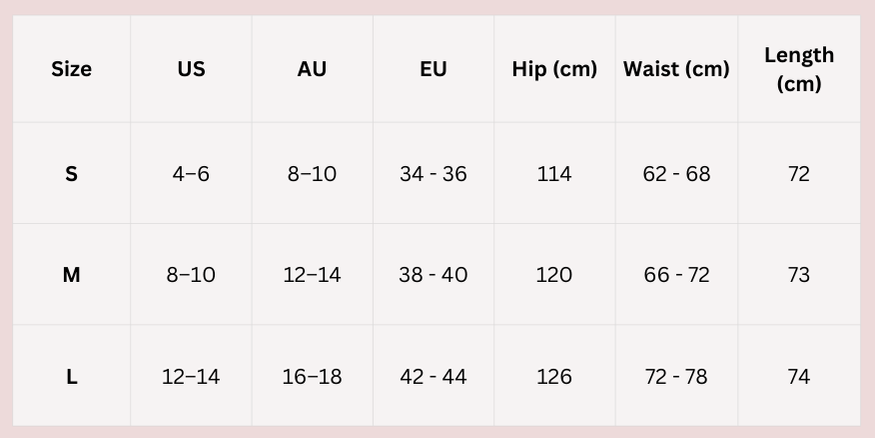Click the waist range 72 - 78
This screenshot has width=875, height=438.
pyautogui.click(x=676, y=377)
